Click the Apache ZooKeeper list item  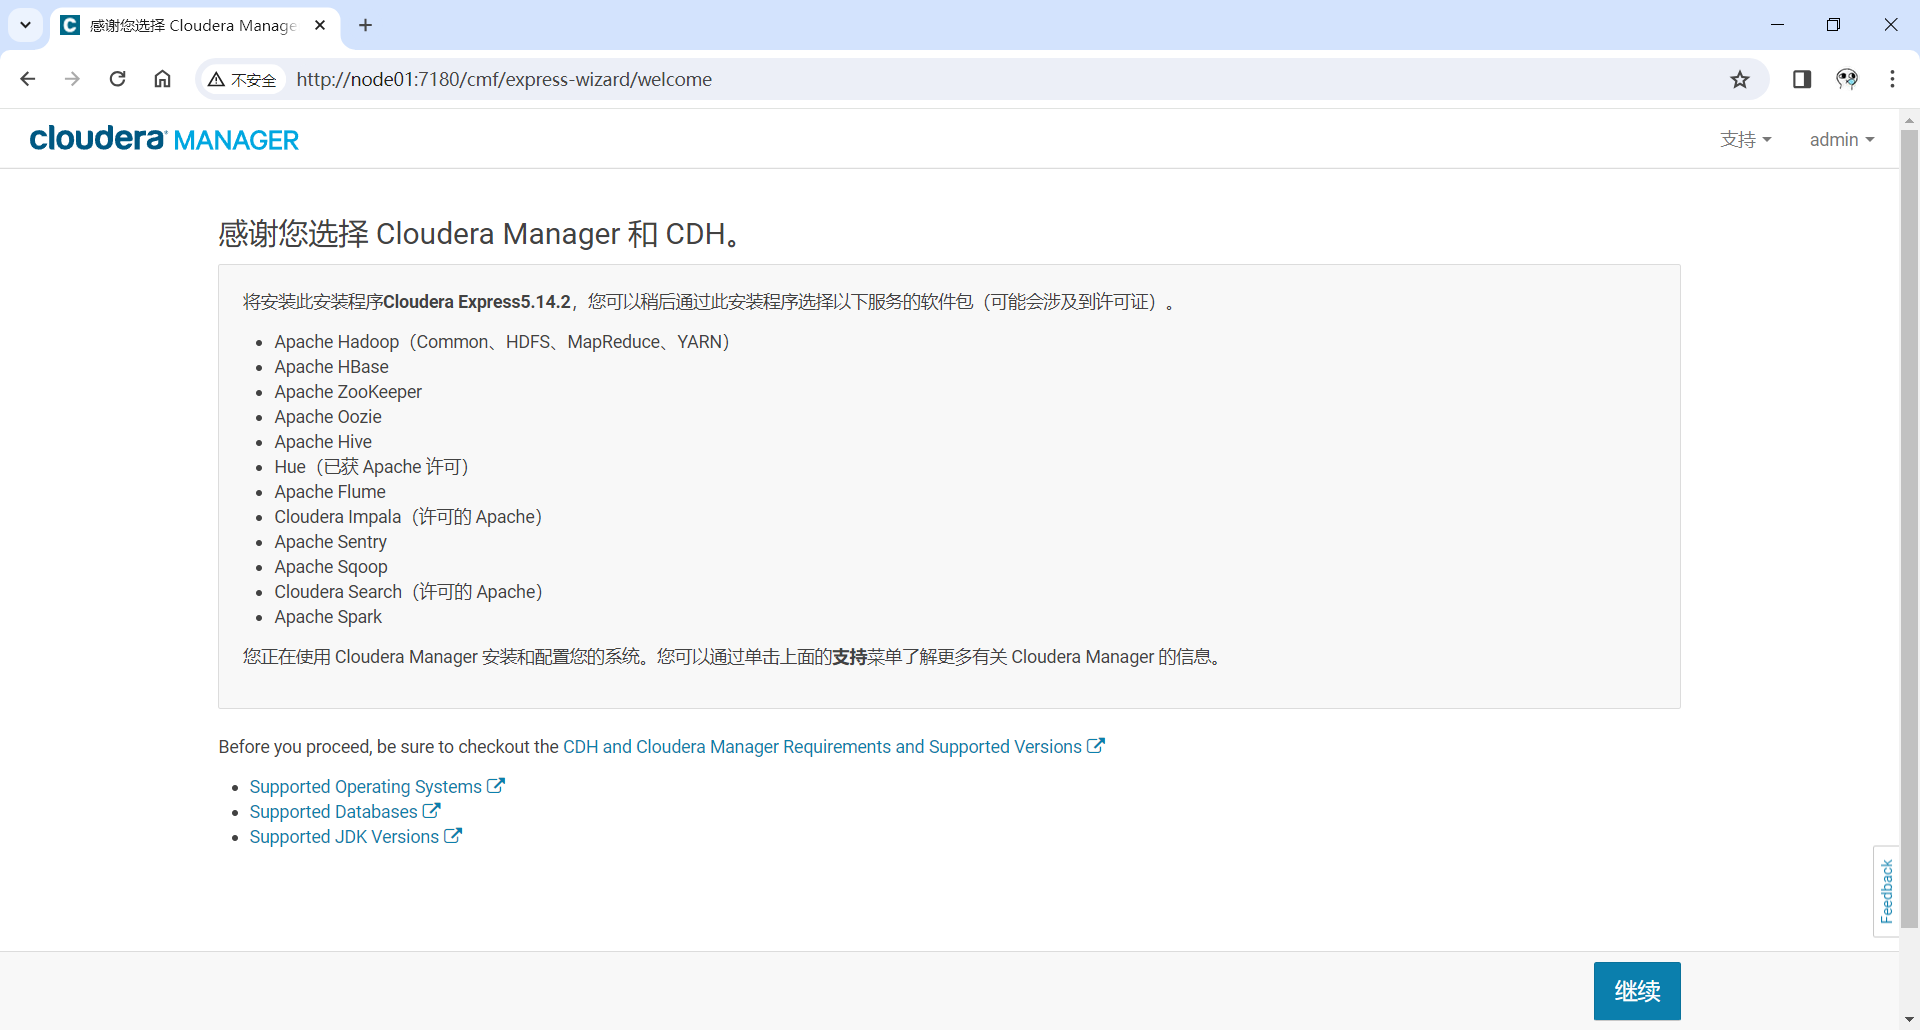[348, 392]
